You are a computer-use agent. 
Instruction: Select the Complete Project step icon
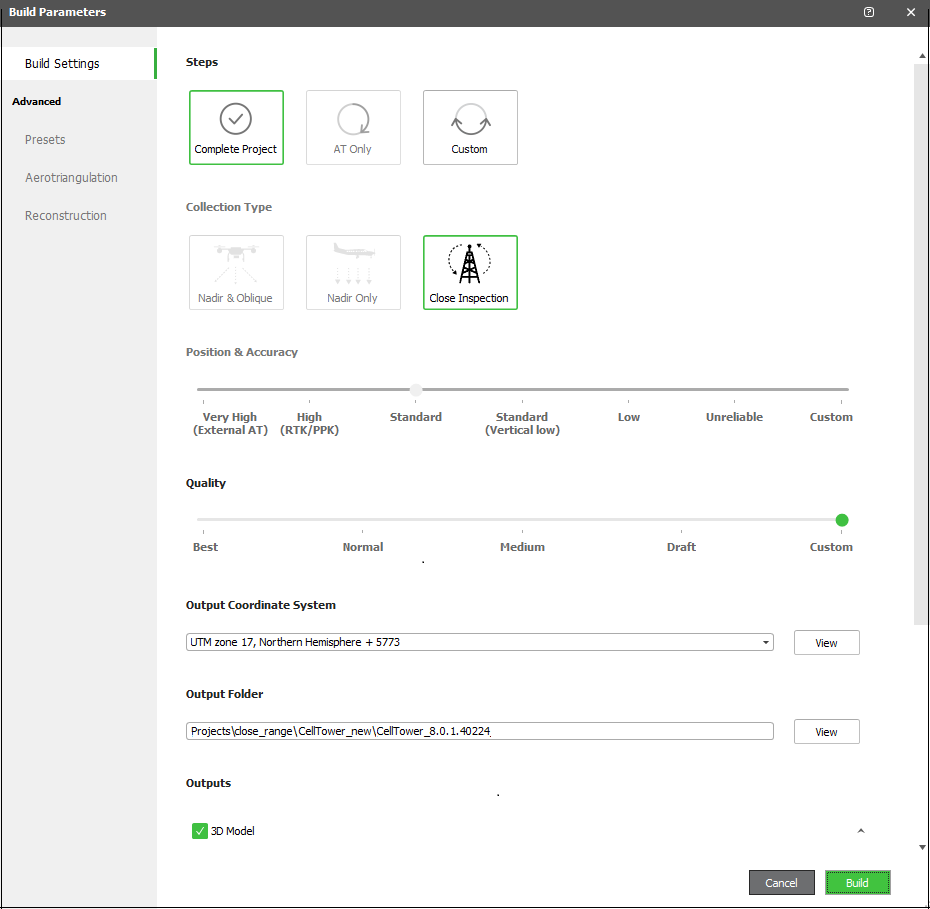point(236,127)
